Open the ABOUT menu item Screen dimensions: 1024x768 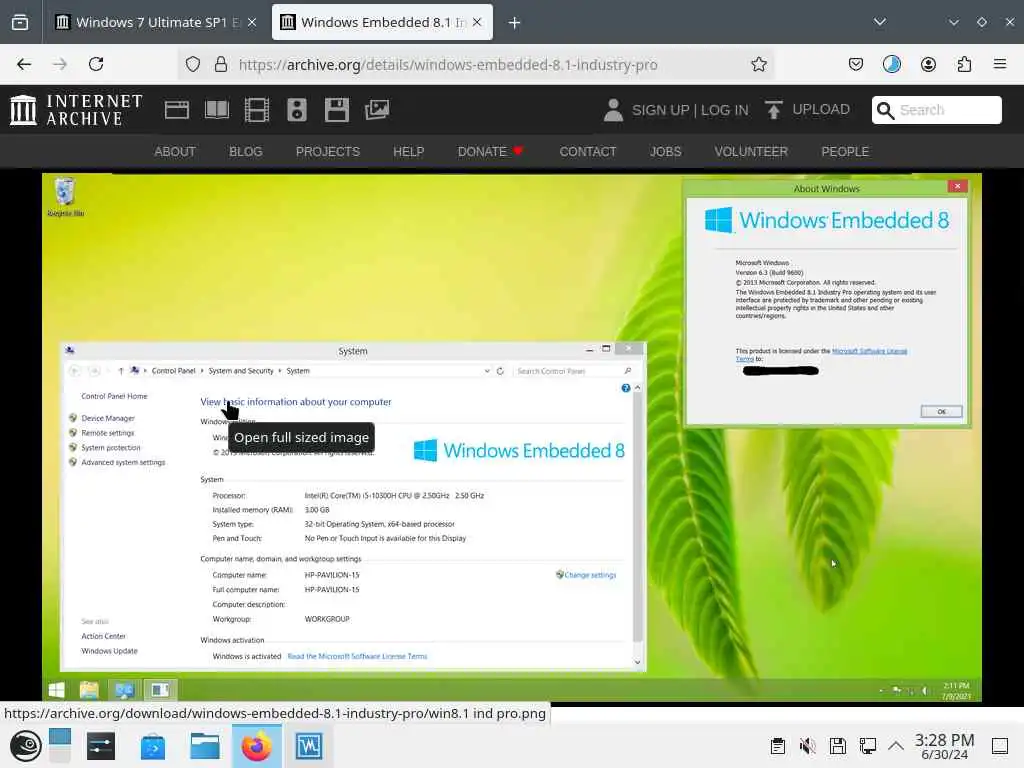(x=175, y=152)
